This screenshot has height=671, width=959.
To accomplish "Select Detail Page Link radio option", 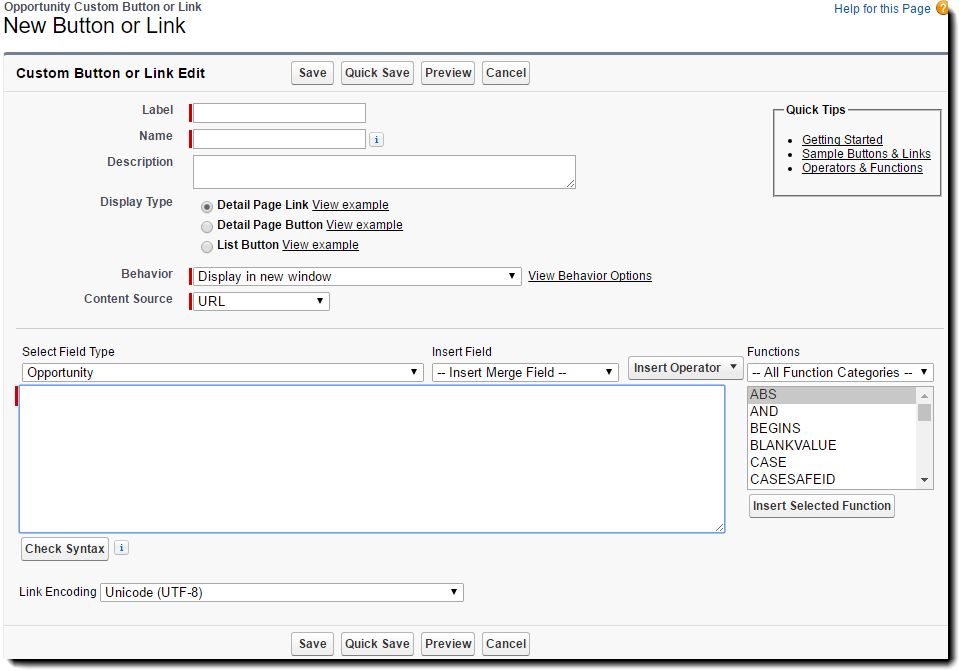I will 207,206.
